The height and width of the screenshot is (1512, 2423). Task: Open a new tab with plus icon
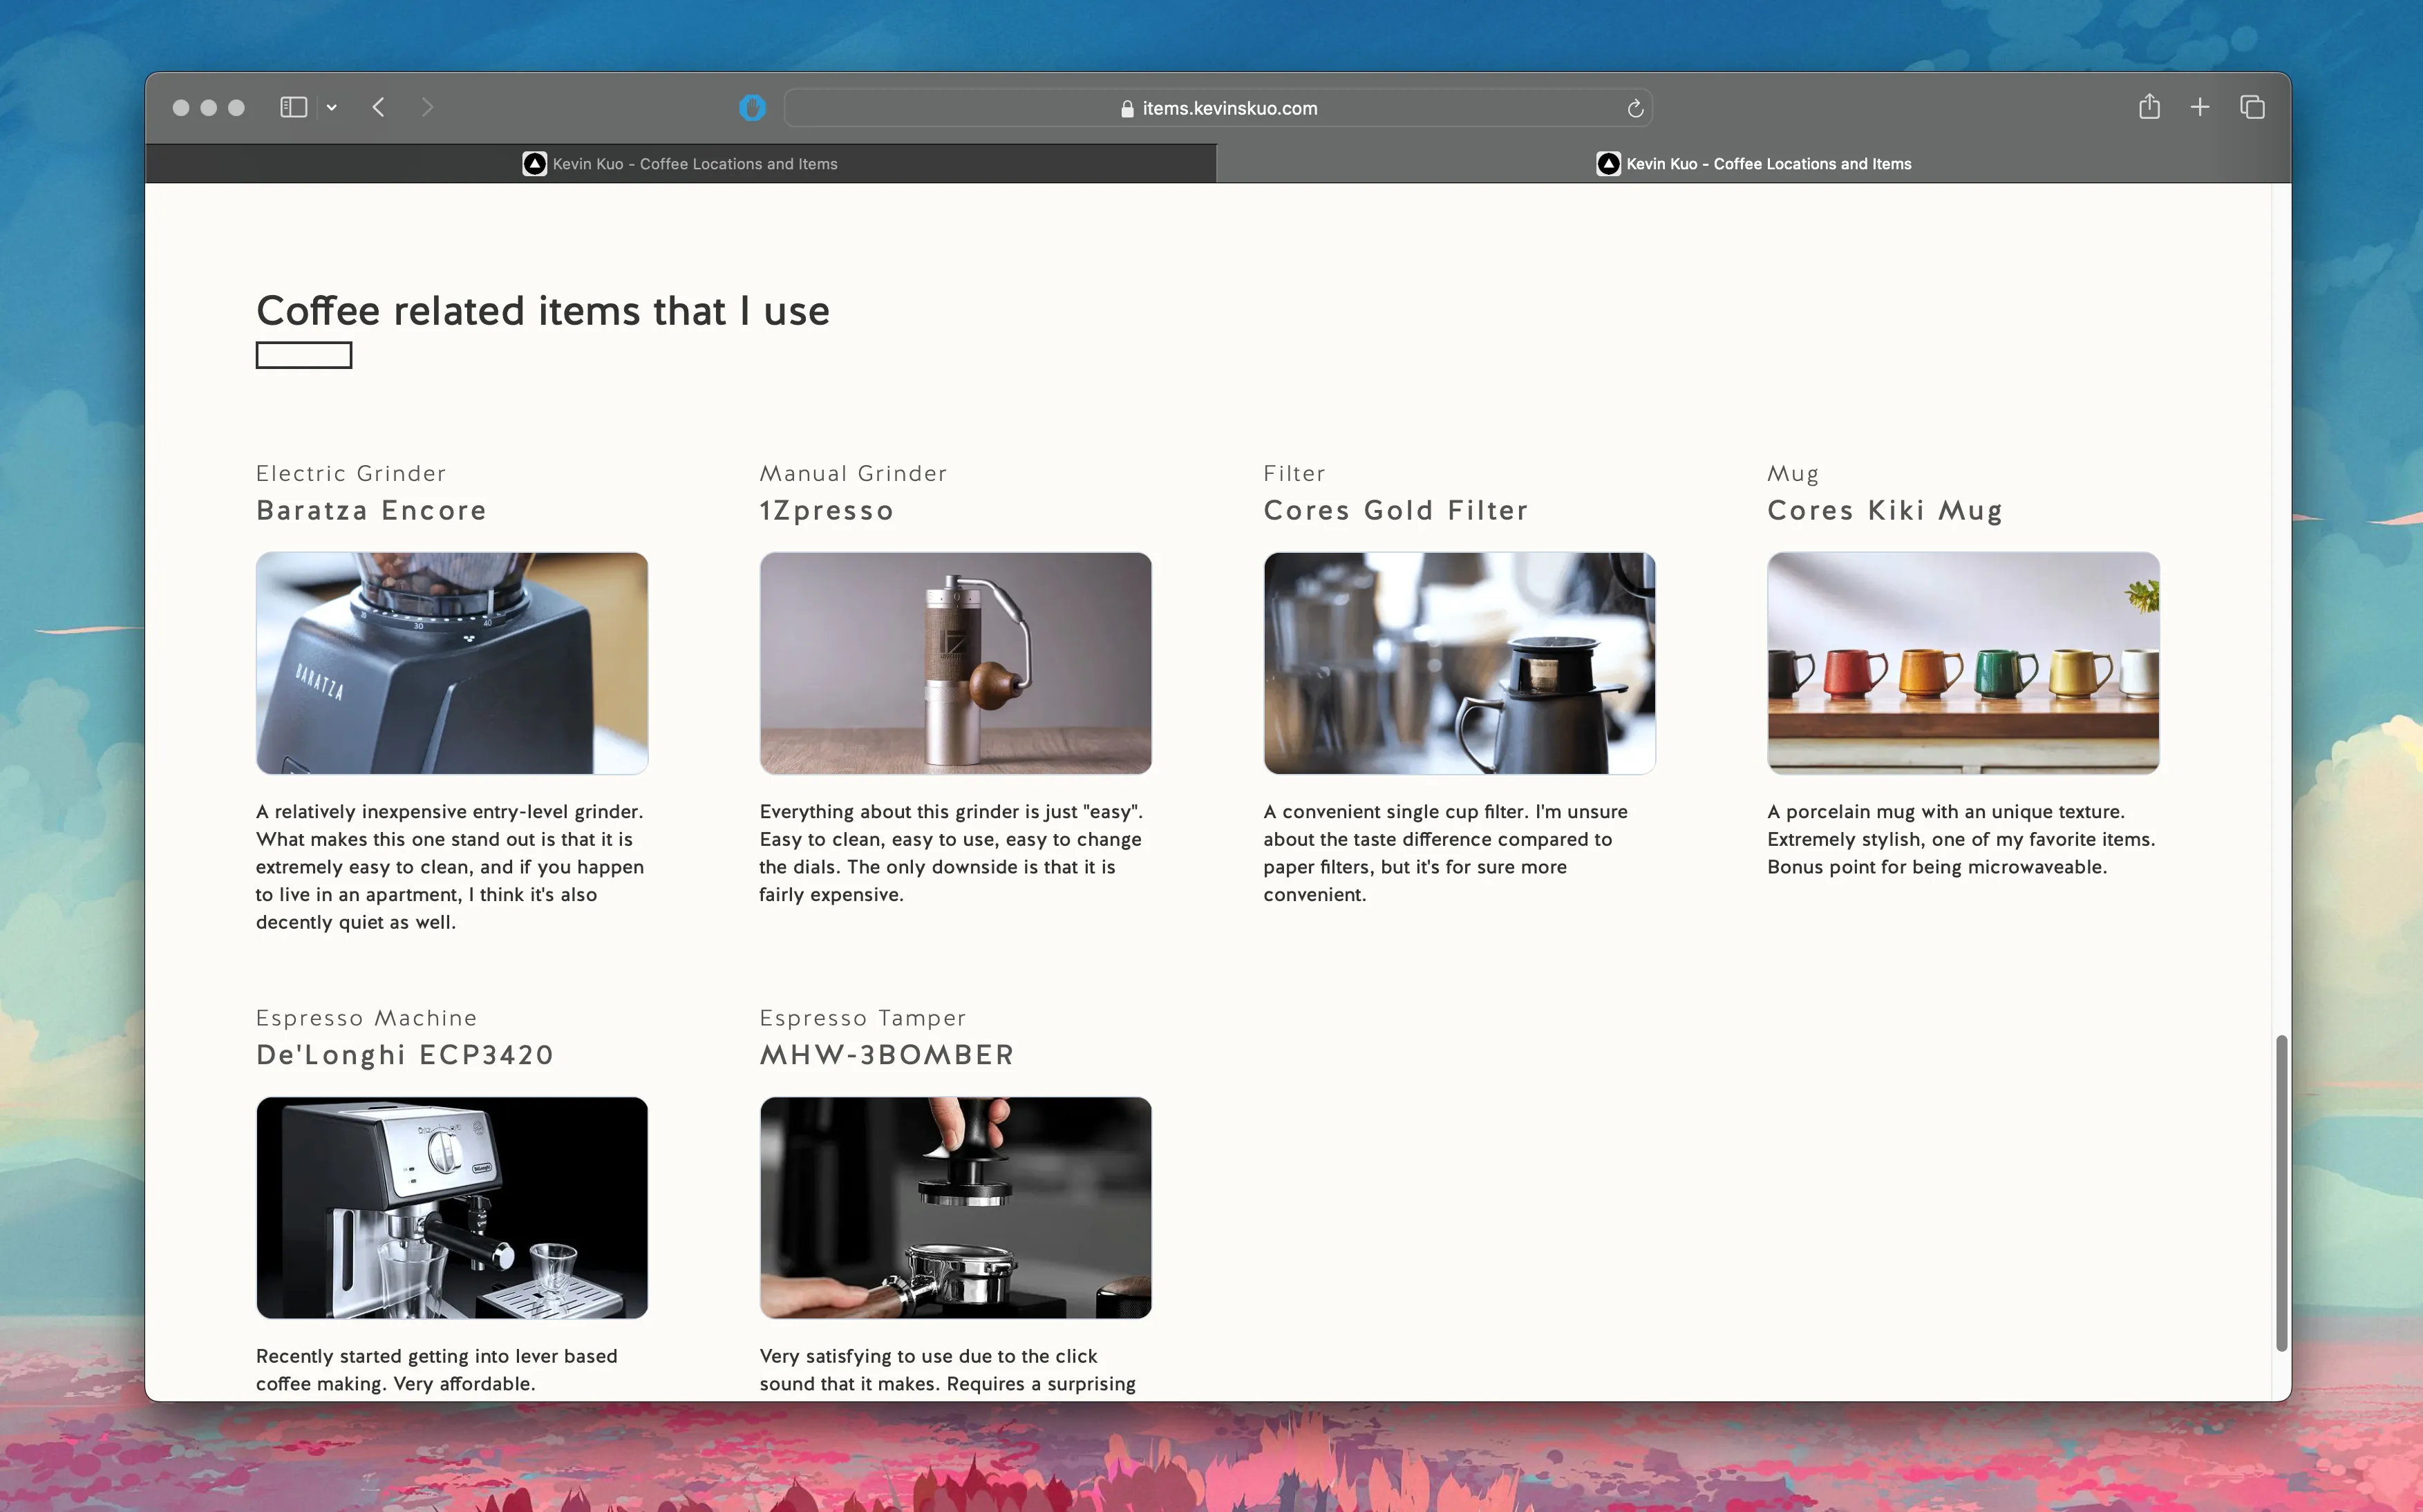pyautogui.click(x=2200, y=107)
